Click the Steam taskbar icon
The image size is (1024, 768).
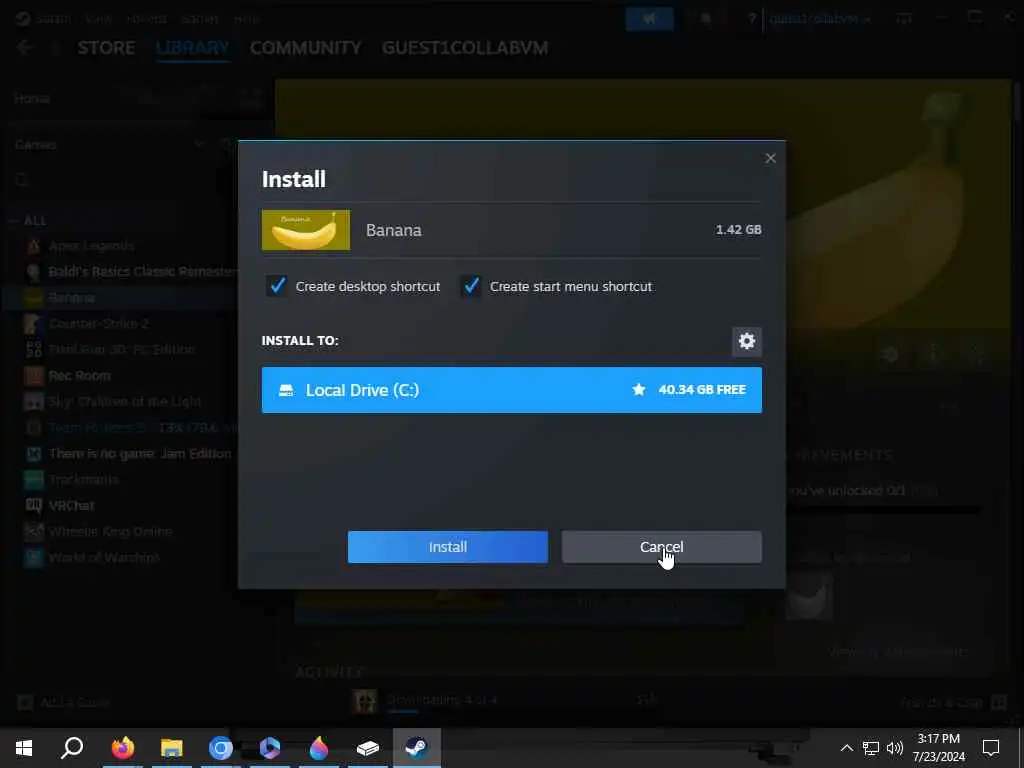(x=417, y=748)
